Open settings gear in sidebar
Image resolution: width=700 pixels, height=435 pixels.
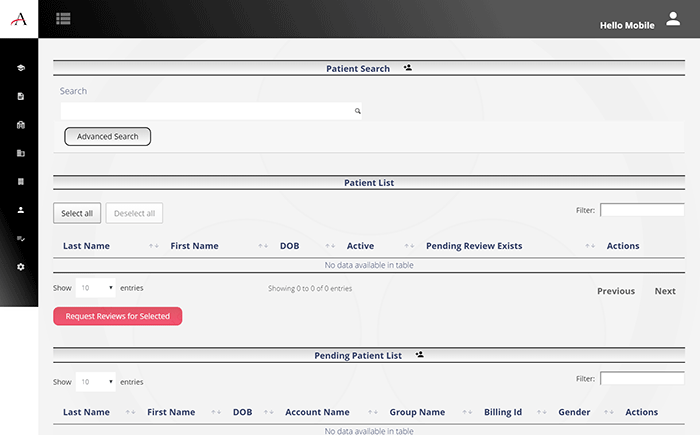coord(20,267)
